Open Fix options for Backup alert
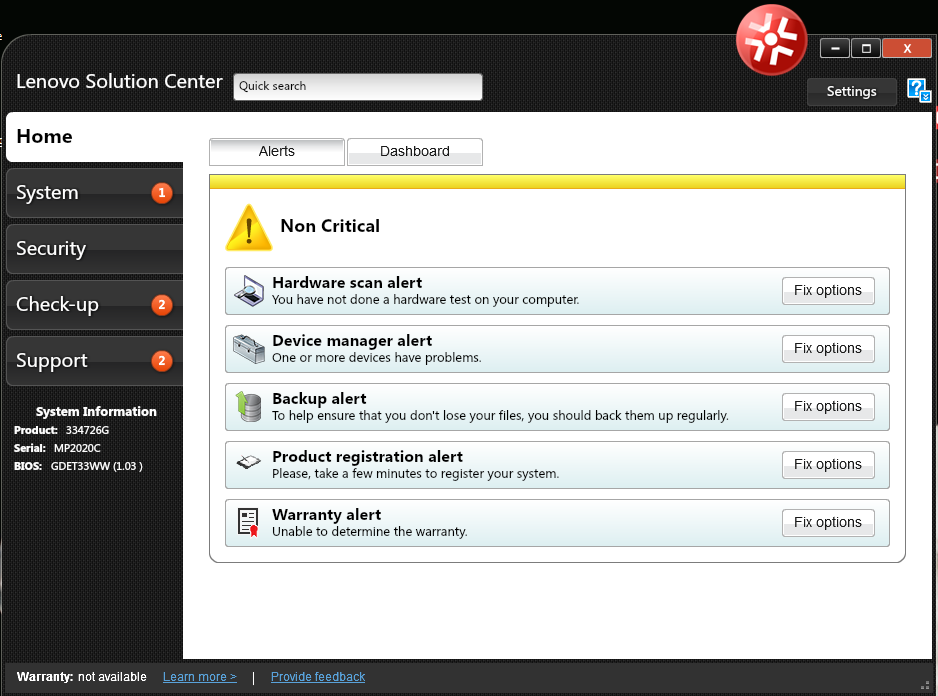938x696 pixels. (x=828, y=406)
